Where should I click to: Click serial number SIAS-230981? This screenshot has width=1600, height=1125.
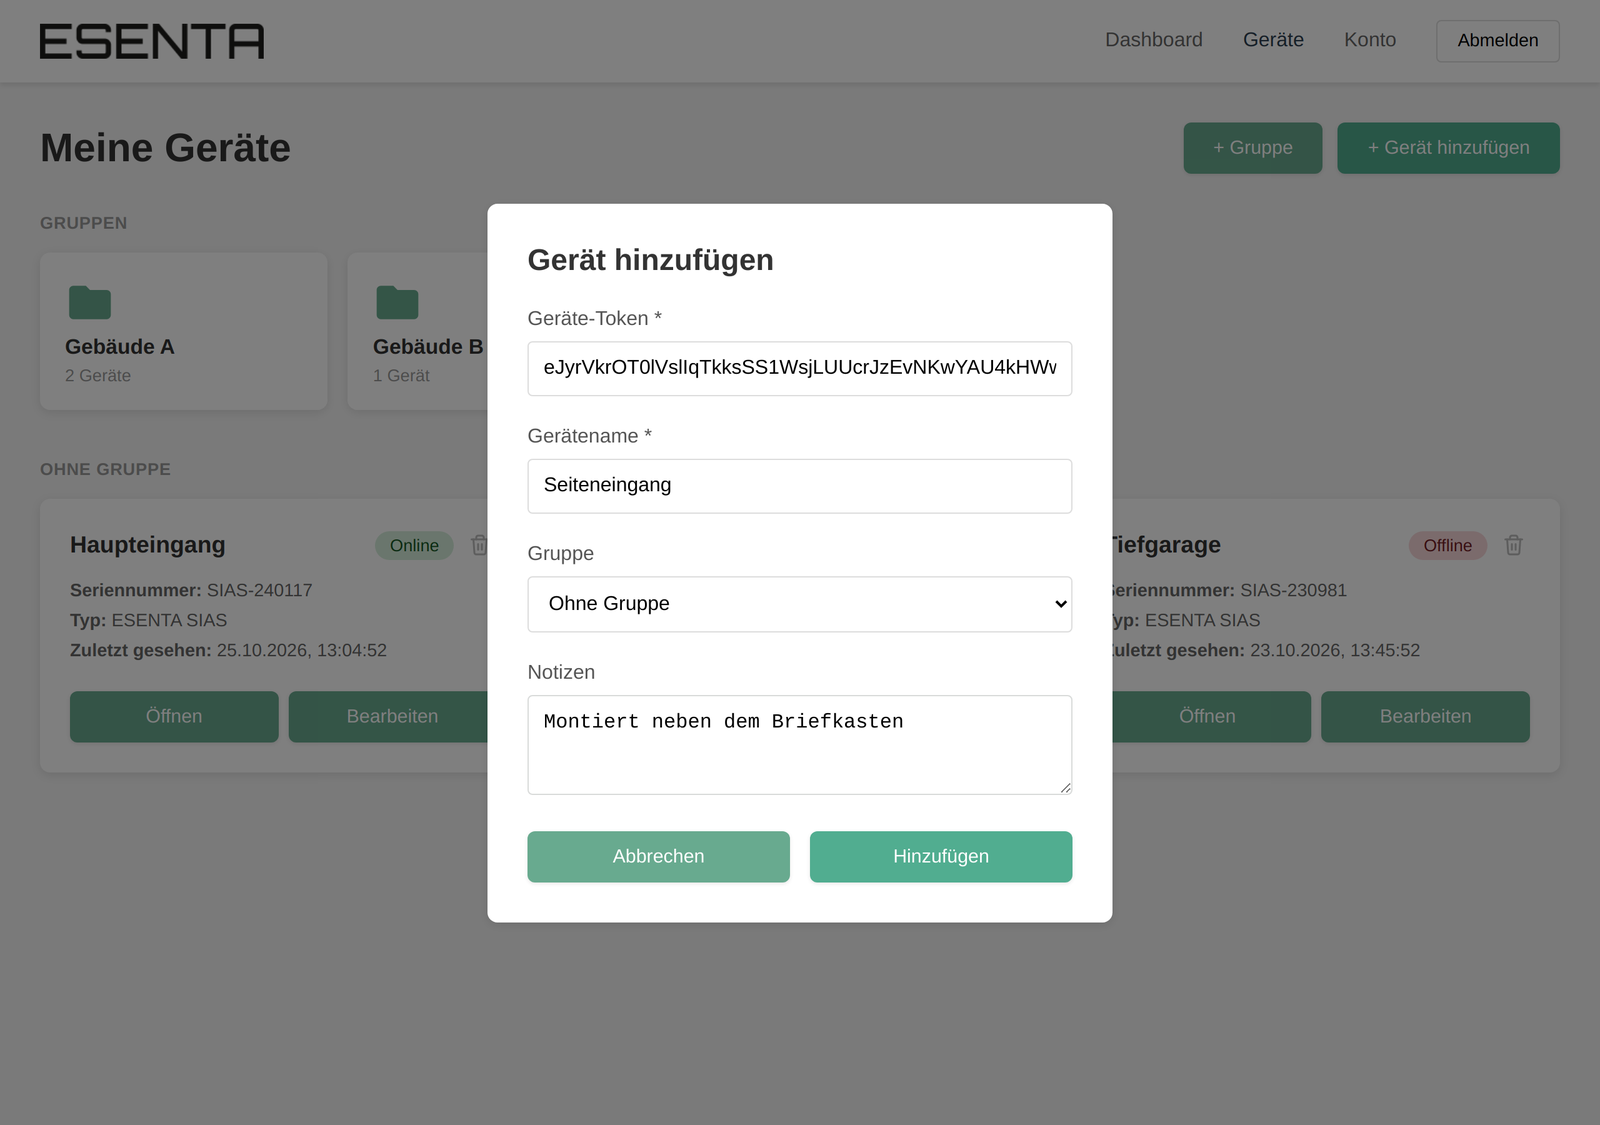pyautogui.click(x=1294, y=591)
